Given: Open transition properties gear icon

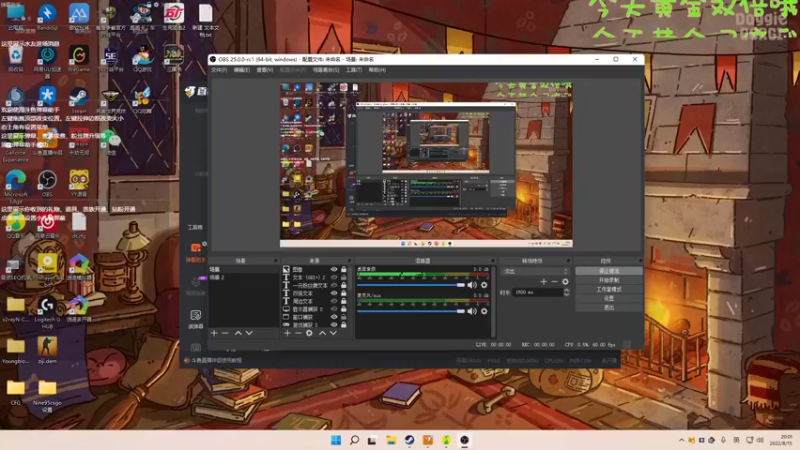Looking at the screenshot, I should click(x=565, y=281).
